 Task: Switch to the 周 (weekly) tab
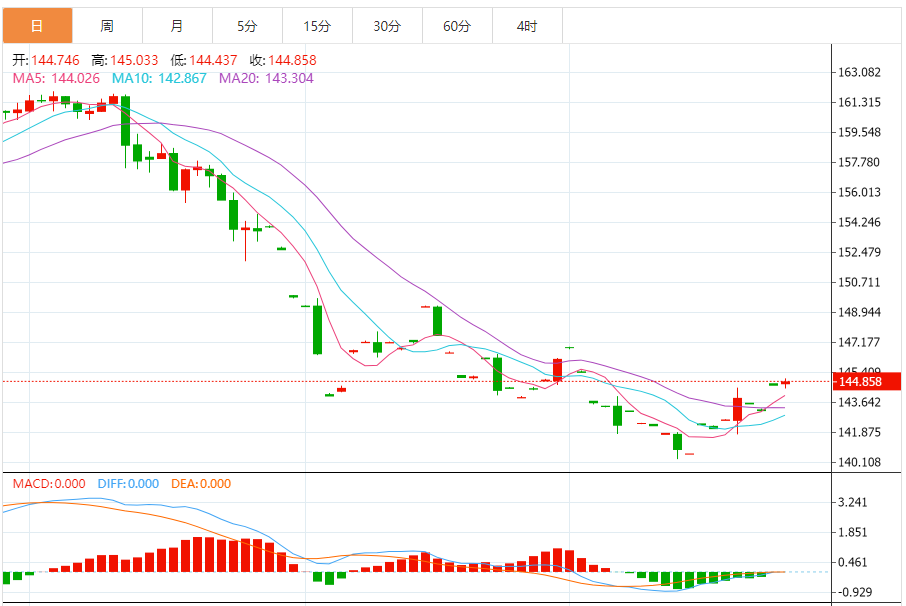107,26
